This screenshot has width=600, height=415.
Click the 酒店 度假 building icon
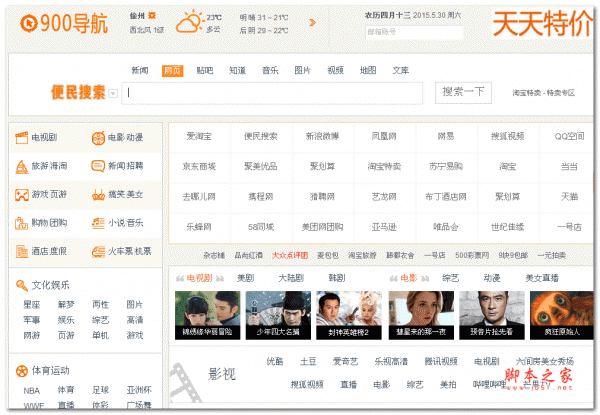[x=22, y=252]
